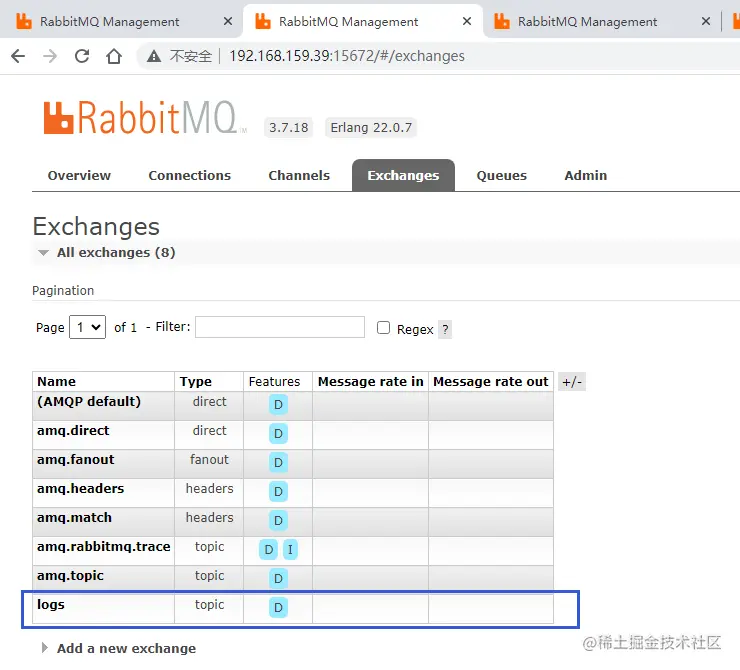Click the Message rate in column header
Screen dimensions: 740x670
370,381
